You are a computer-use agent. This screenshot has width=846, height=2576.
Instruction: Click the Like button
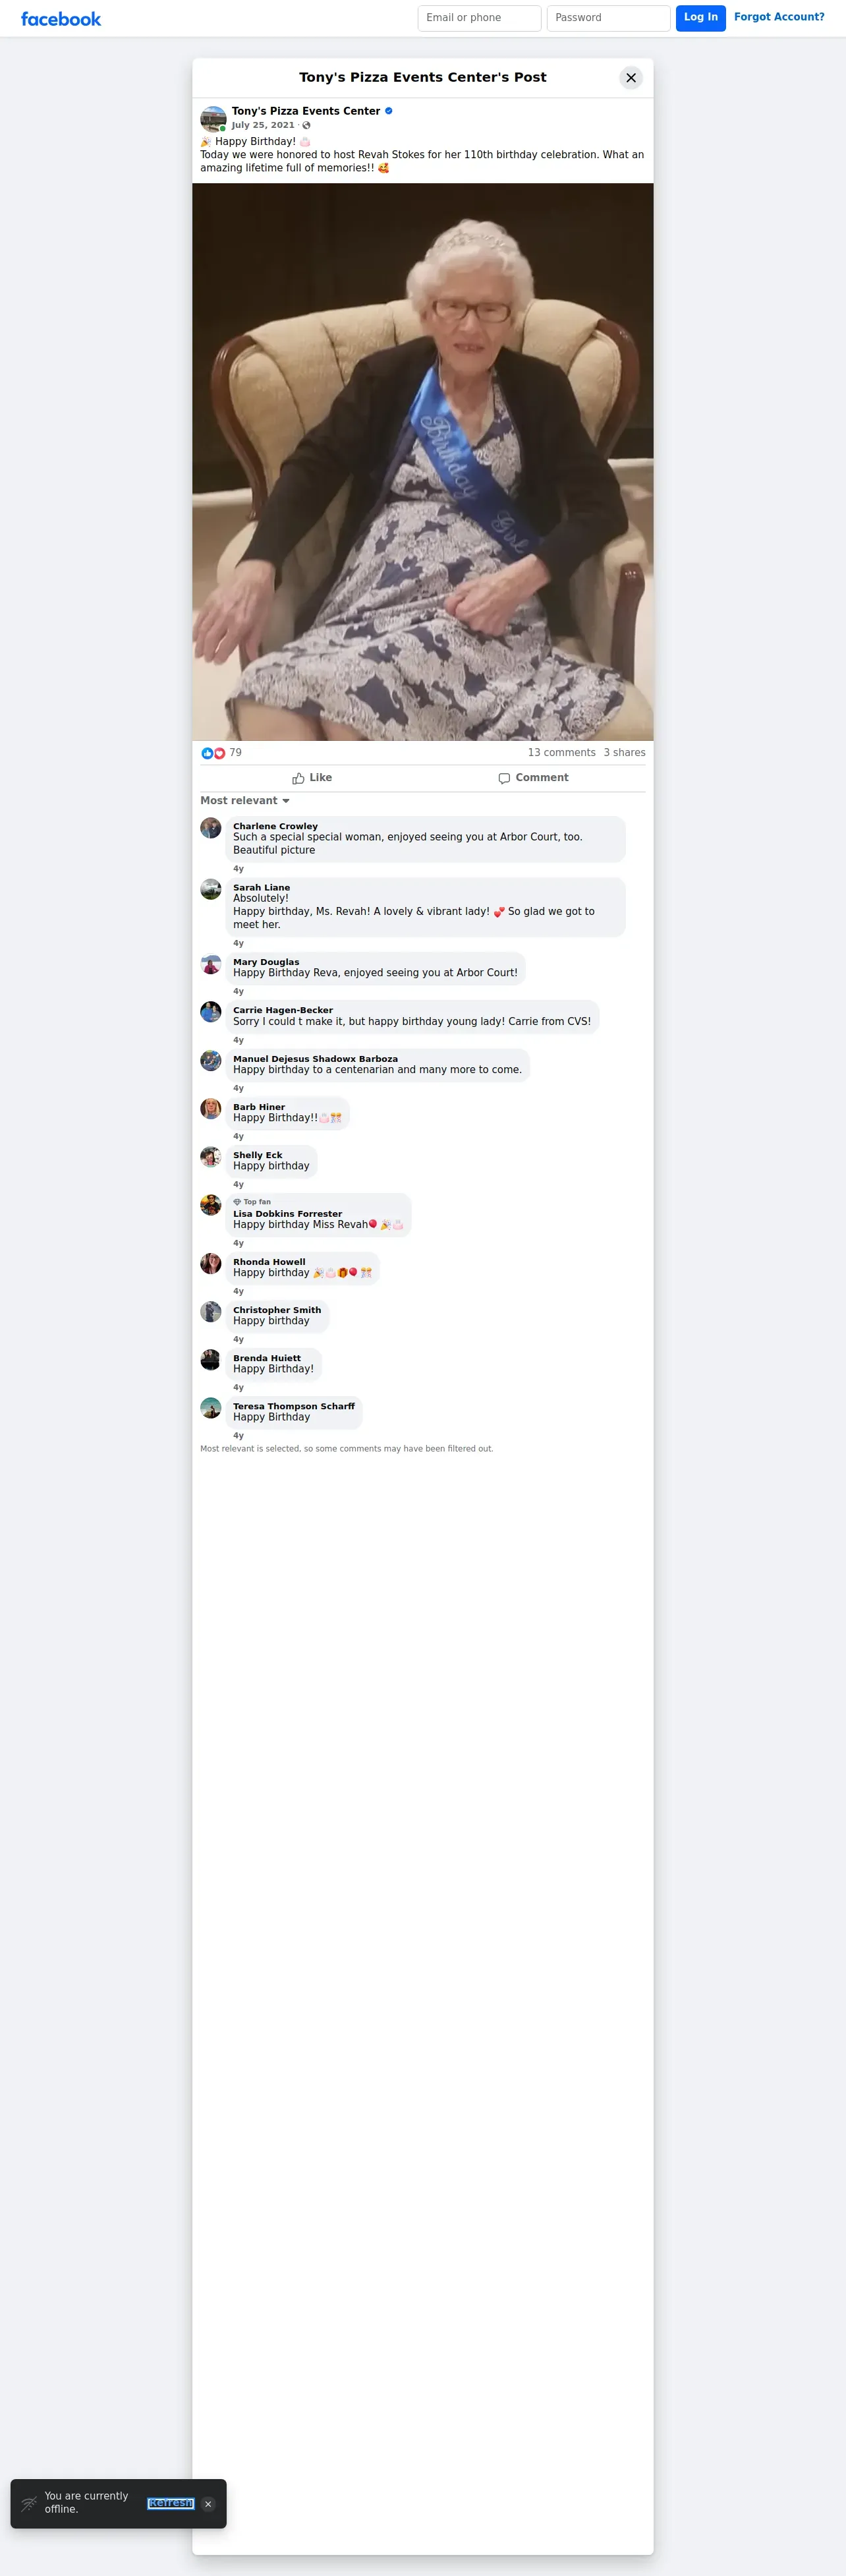[x=312, y=778]
